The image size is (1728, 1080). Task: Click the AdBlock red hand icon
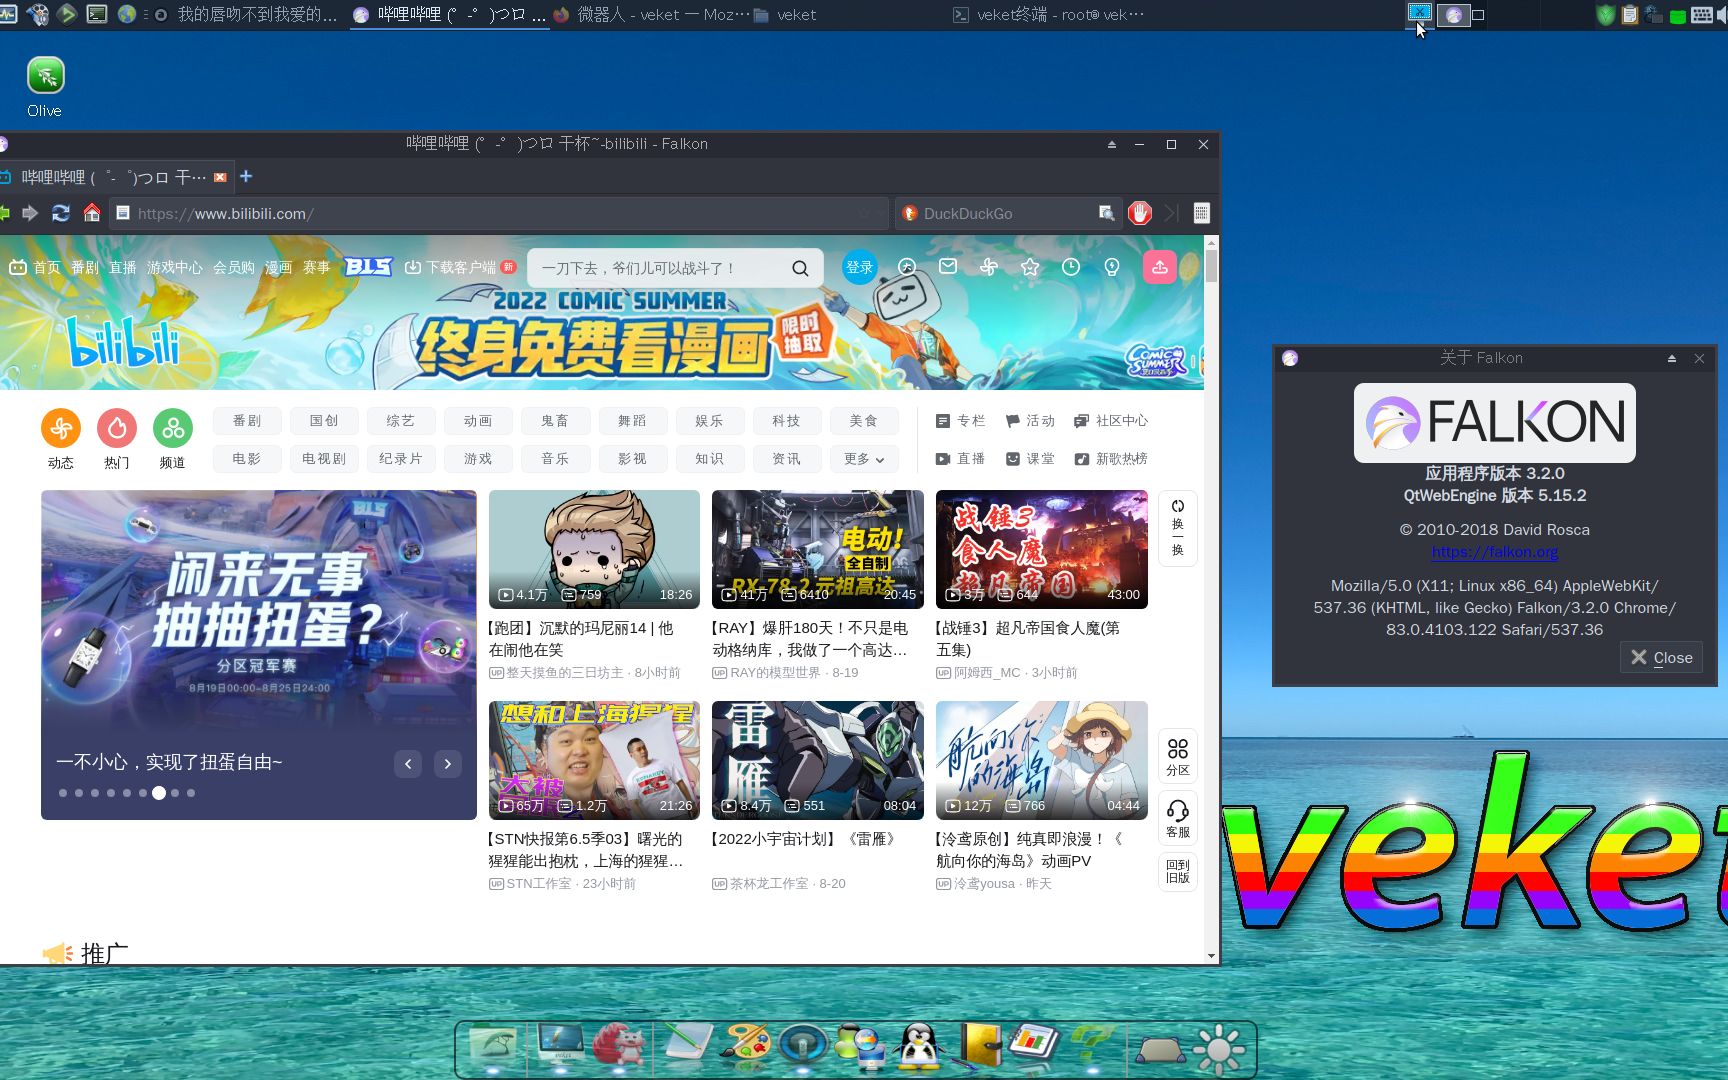pyautogui.click(x=1140, y=213)
